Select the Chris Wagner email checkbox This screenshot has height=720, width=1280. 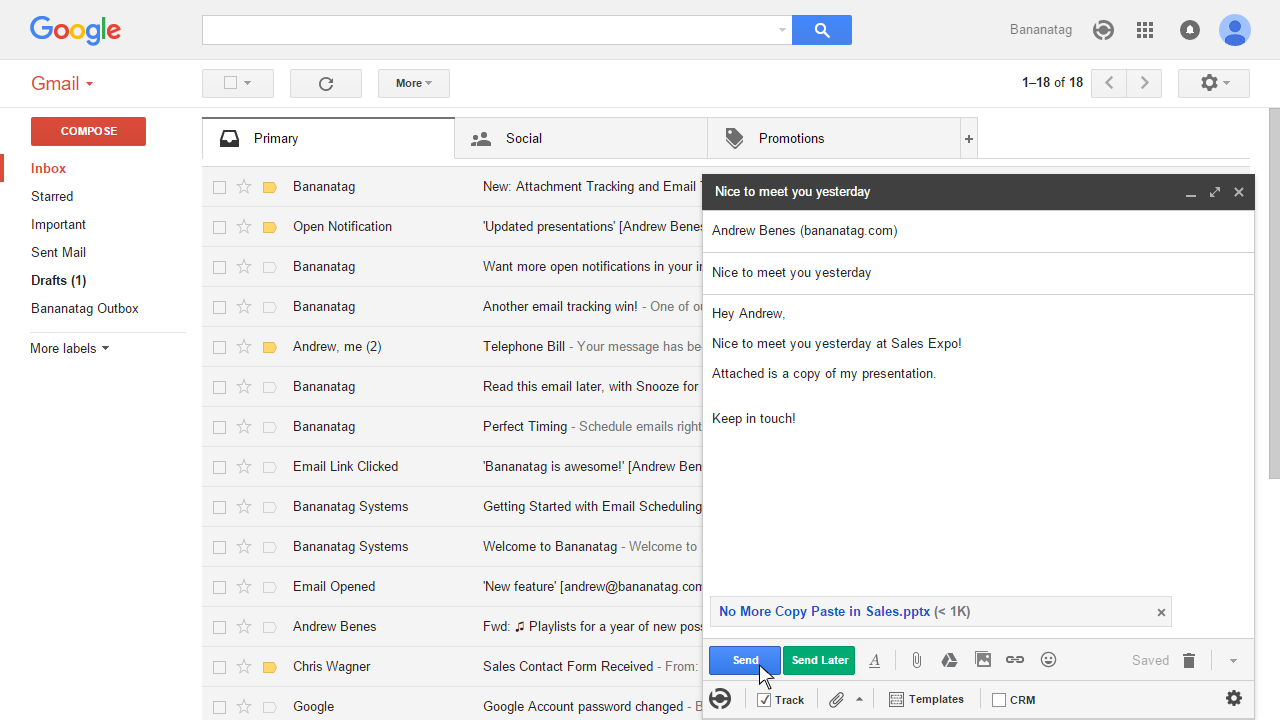click(x=219, y=667)
